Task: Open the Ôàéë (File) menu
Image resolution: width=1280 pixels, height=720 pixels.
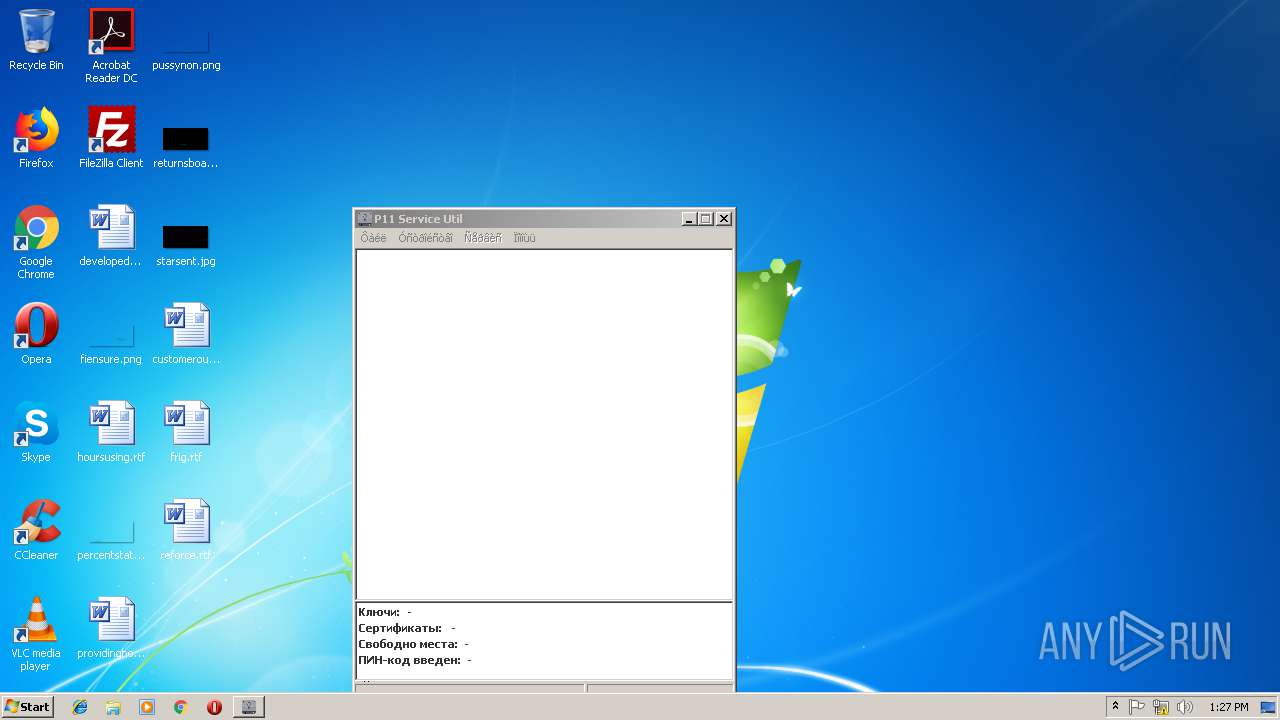Action: 373,238
